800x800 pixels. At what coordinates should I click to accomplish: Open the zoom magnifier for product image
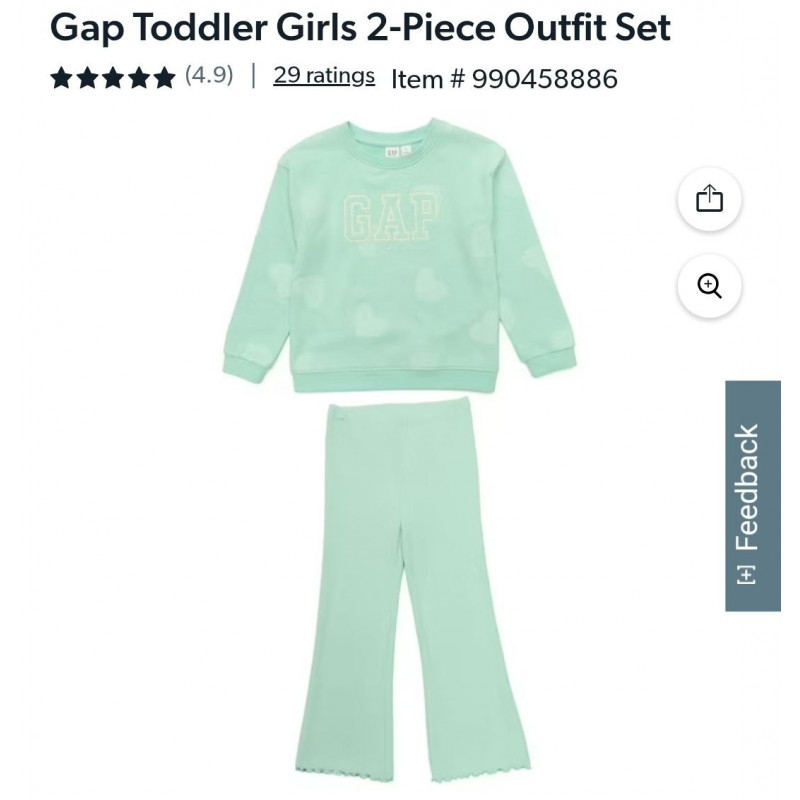point(709,285)
